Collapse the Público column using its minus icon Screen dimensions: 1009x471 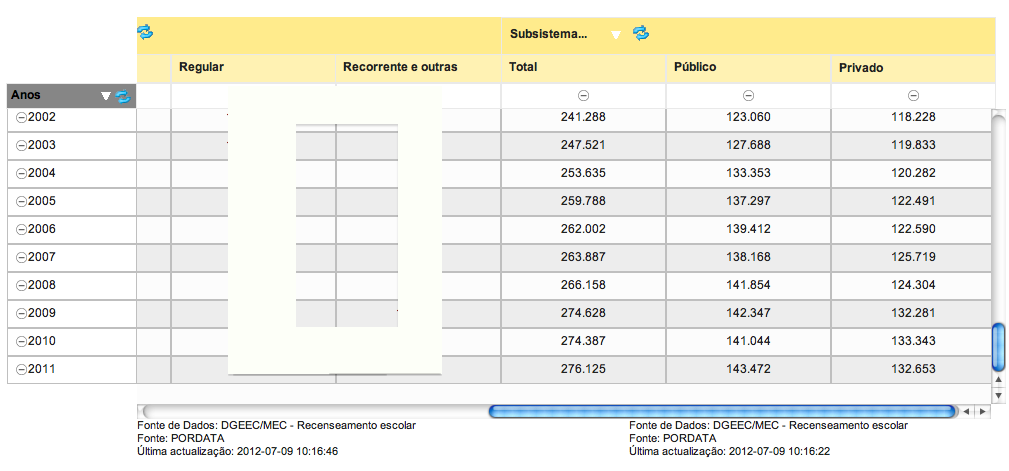coord(748,95)
